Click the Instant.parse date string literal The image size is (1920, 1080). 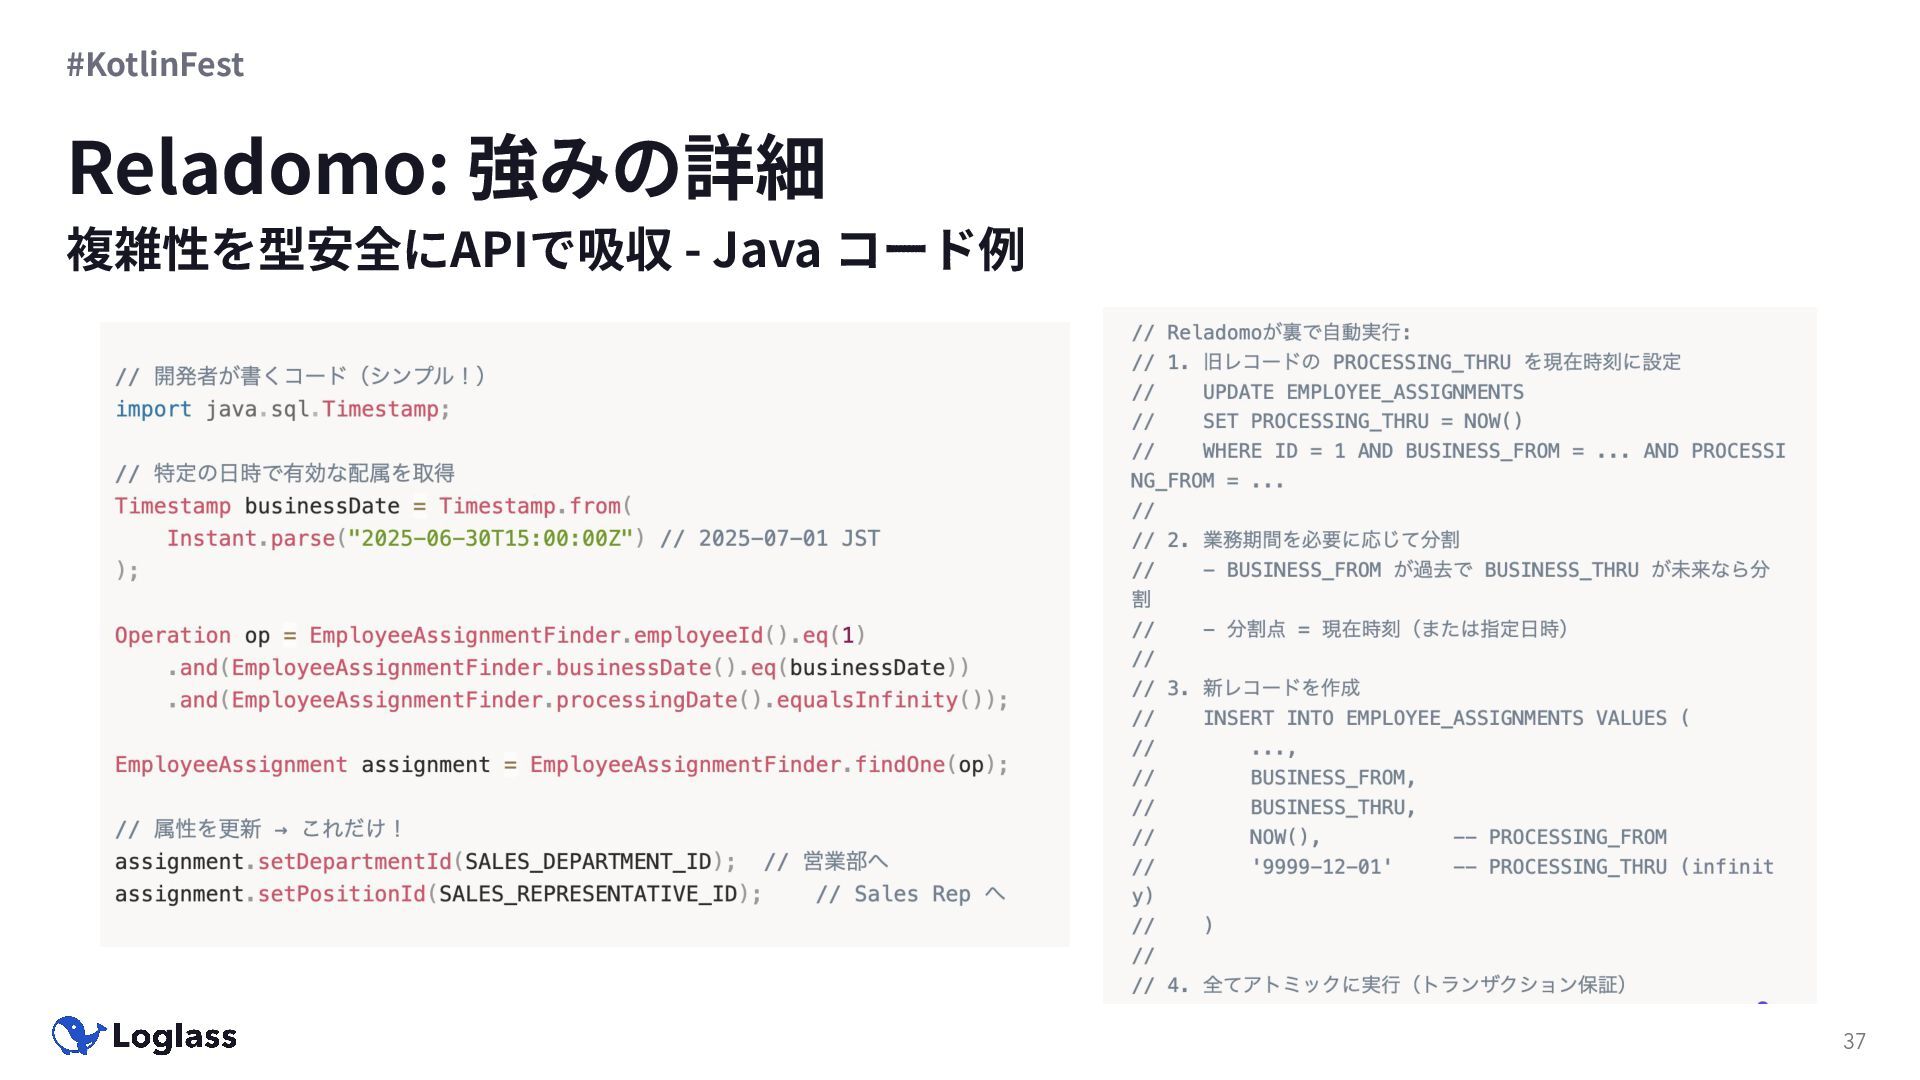click(490, 538)
